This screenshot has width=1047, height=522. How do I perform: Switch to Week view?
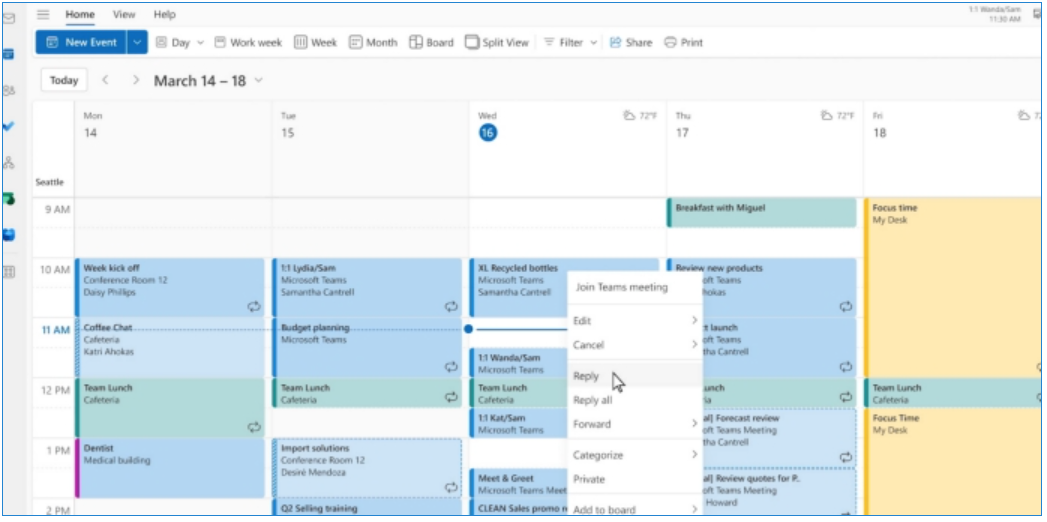[315, 43]
